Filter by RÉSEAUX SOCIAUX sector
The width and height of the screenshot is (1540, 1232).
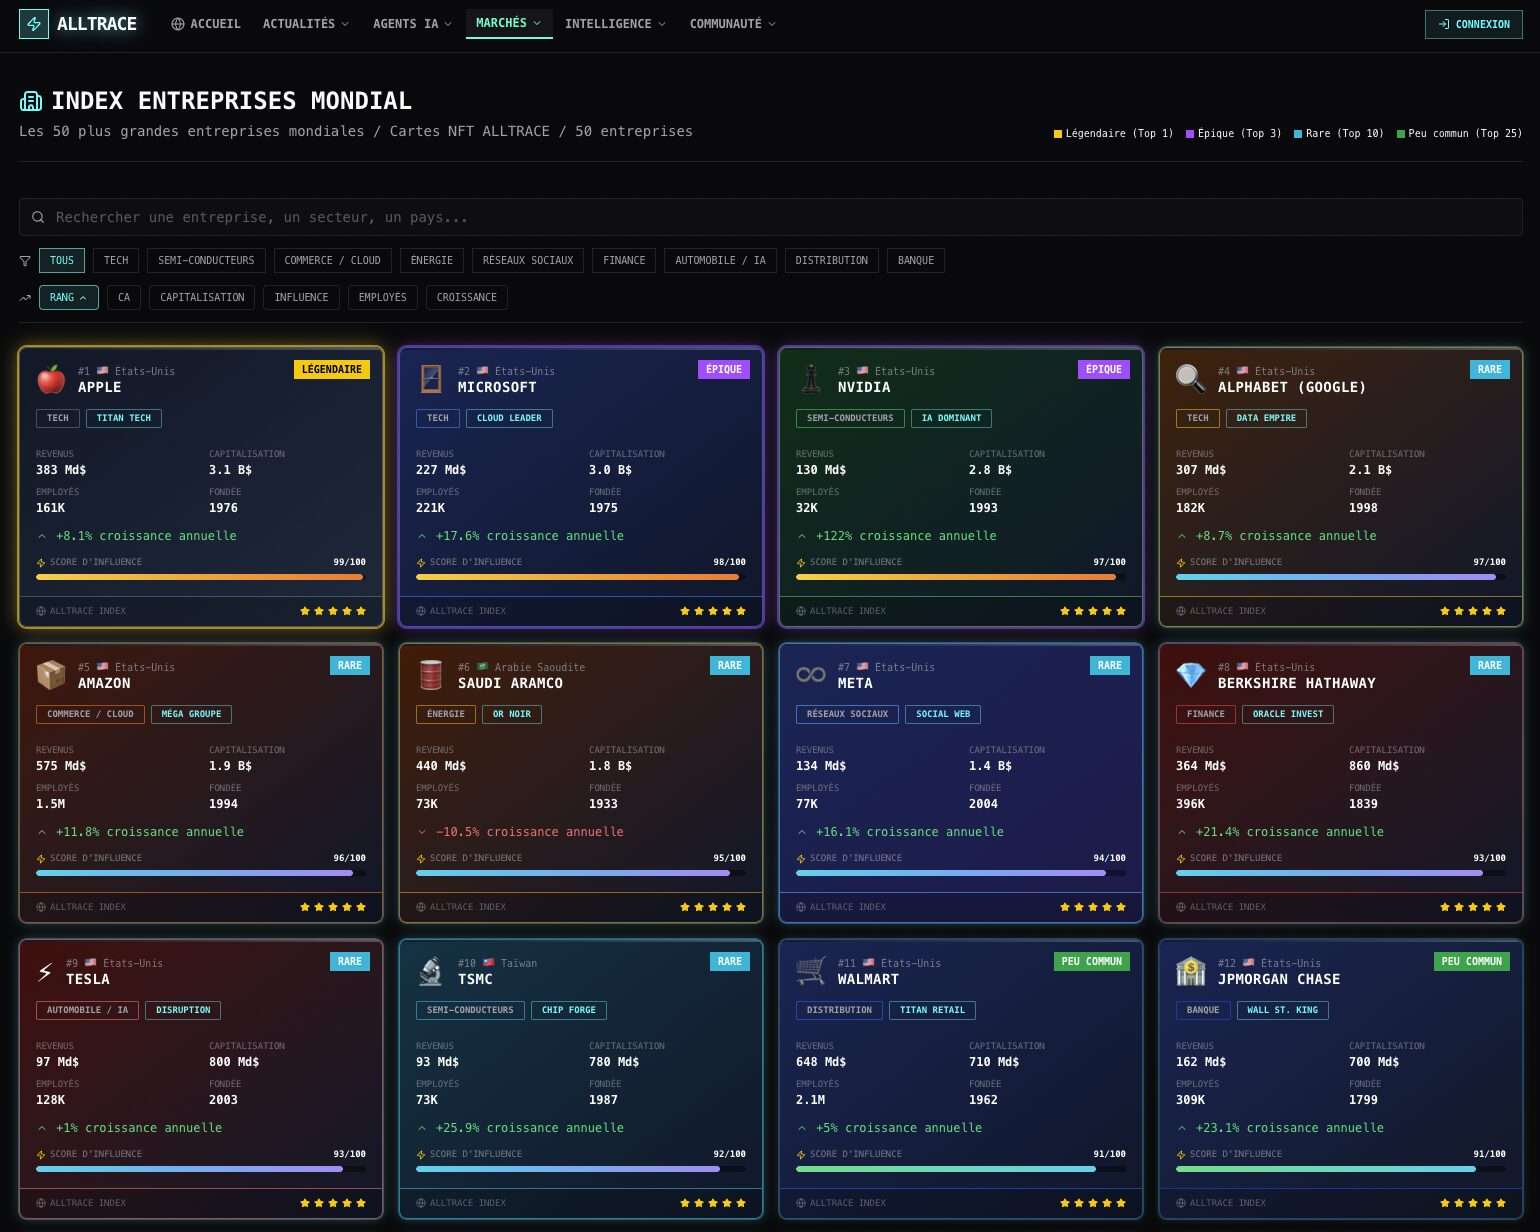tap(528, 261)
